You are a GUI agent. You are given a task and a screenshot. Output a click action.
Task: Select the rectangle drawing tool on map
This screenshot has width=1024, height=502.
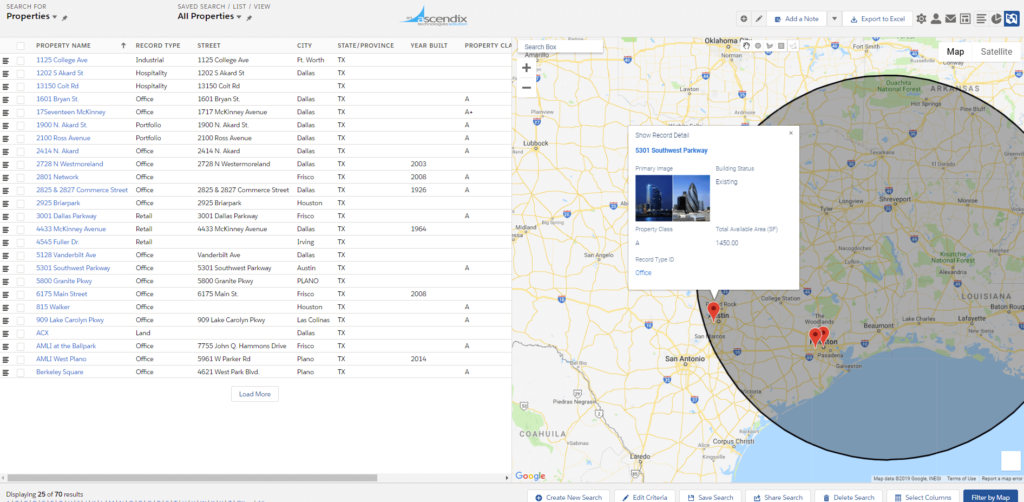click(x=781, y=46)
